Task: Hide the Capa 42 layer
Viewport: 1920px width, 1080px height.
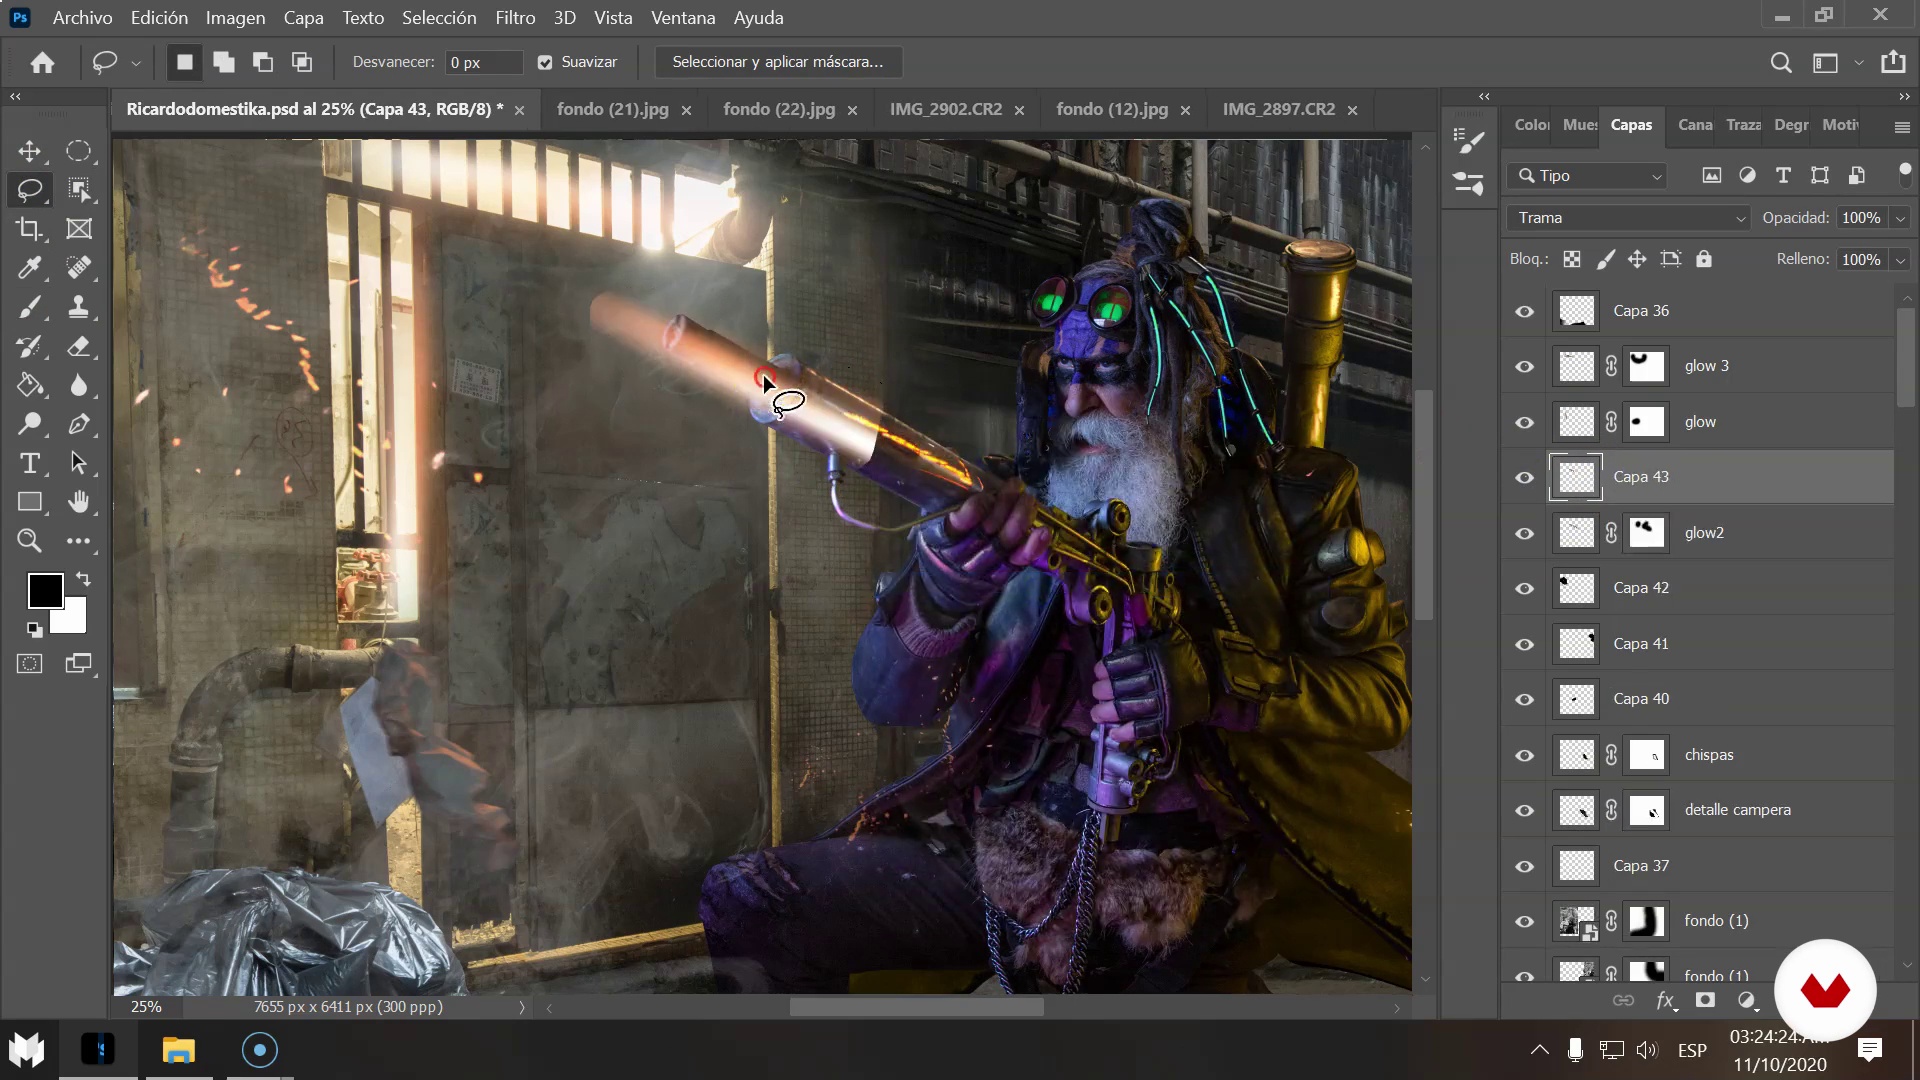Action: [1524, 588]
